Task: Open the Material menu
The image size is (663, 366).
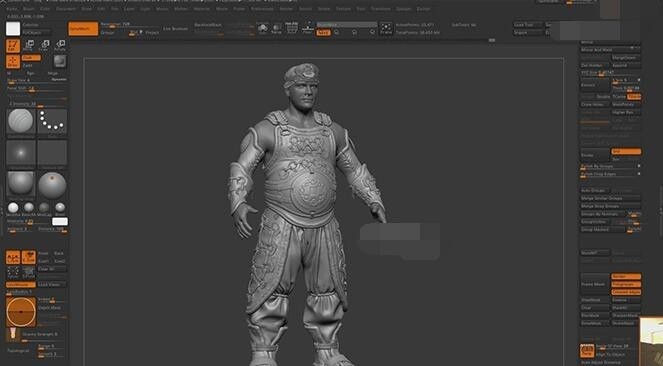Action: tap(201, 8)
